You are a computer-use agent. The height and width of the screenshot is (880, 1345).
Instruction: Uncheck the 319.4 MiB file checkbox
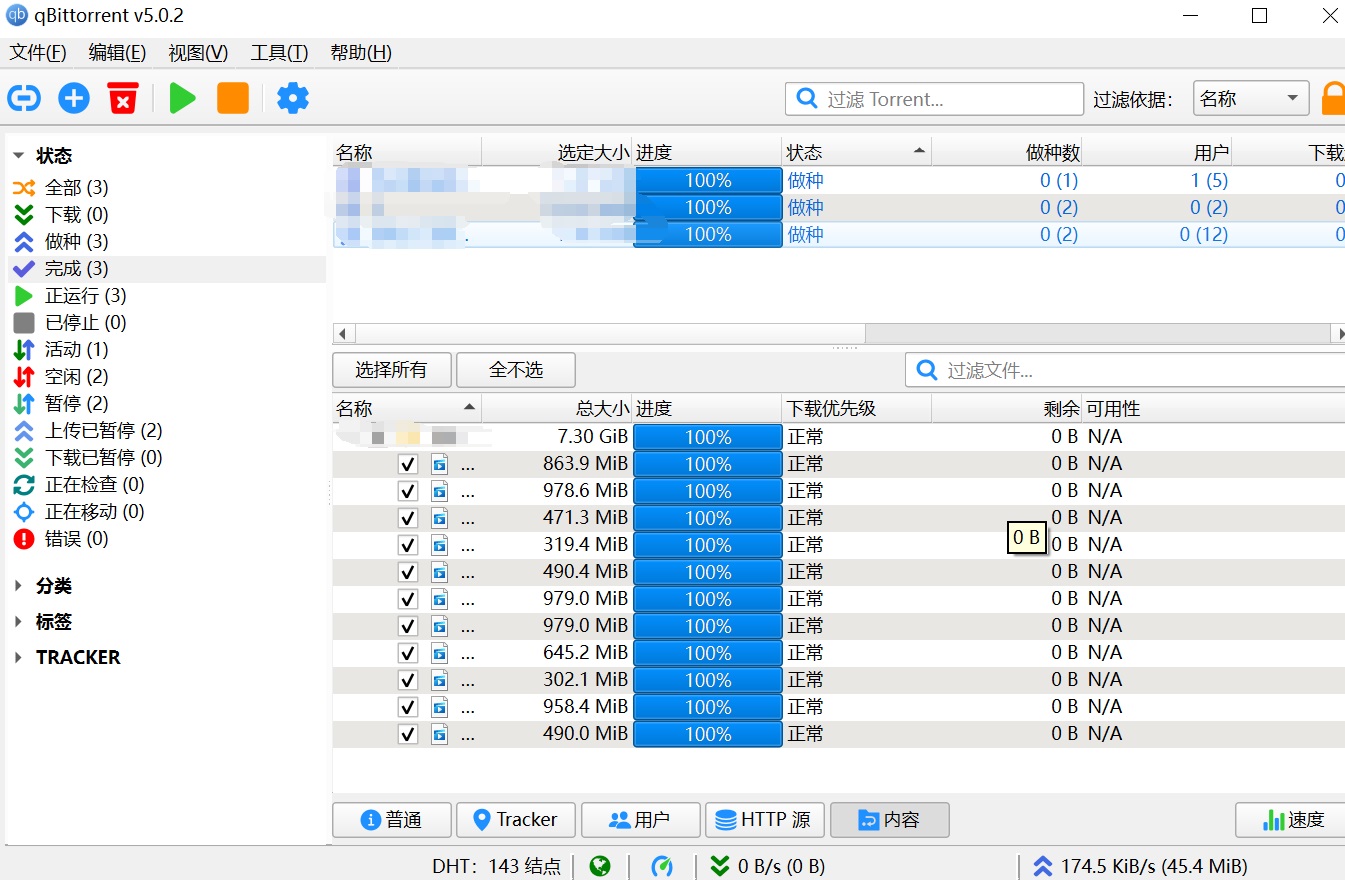pos(407,545)
